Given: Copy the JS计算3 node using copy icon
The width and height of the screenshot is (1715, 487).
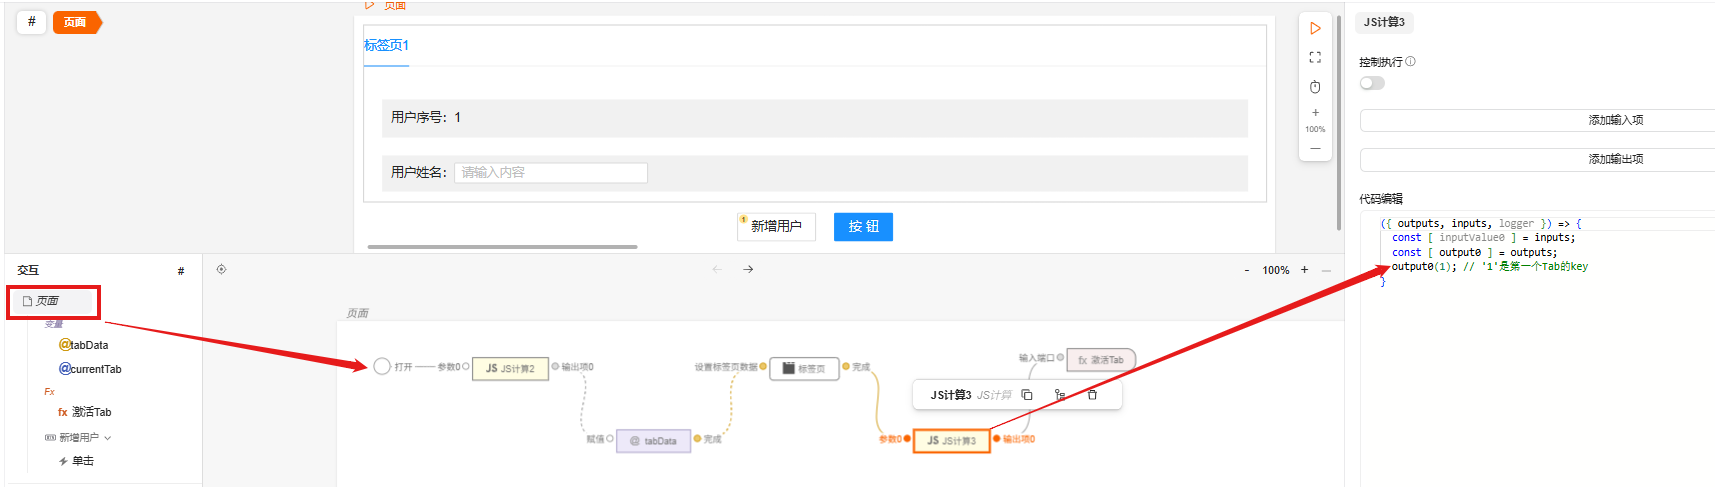Looking at the screenshot, I should pyautogui.click(x=1026, y=395).
